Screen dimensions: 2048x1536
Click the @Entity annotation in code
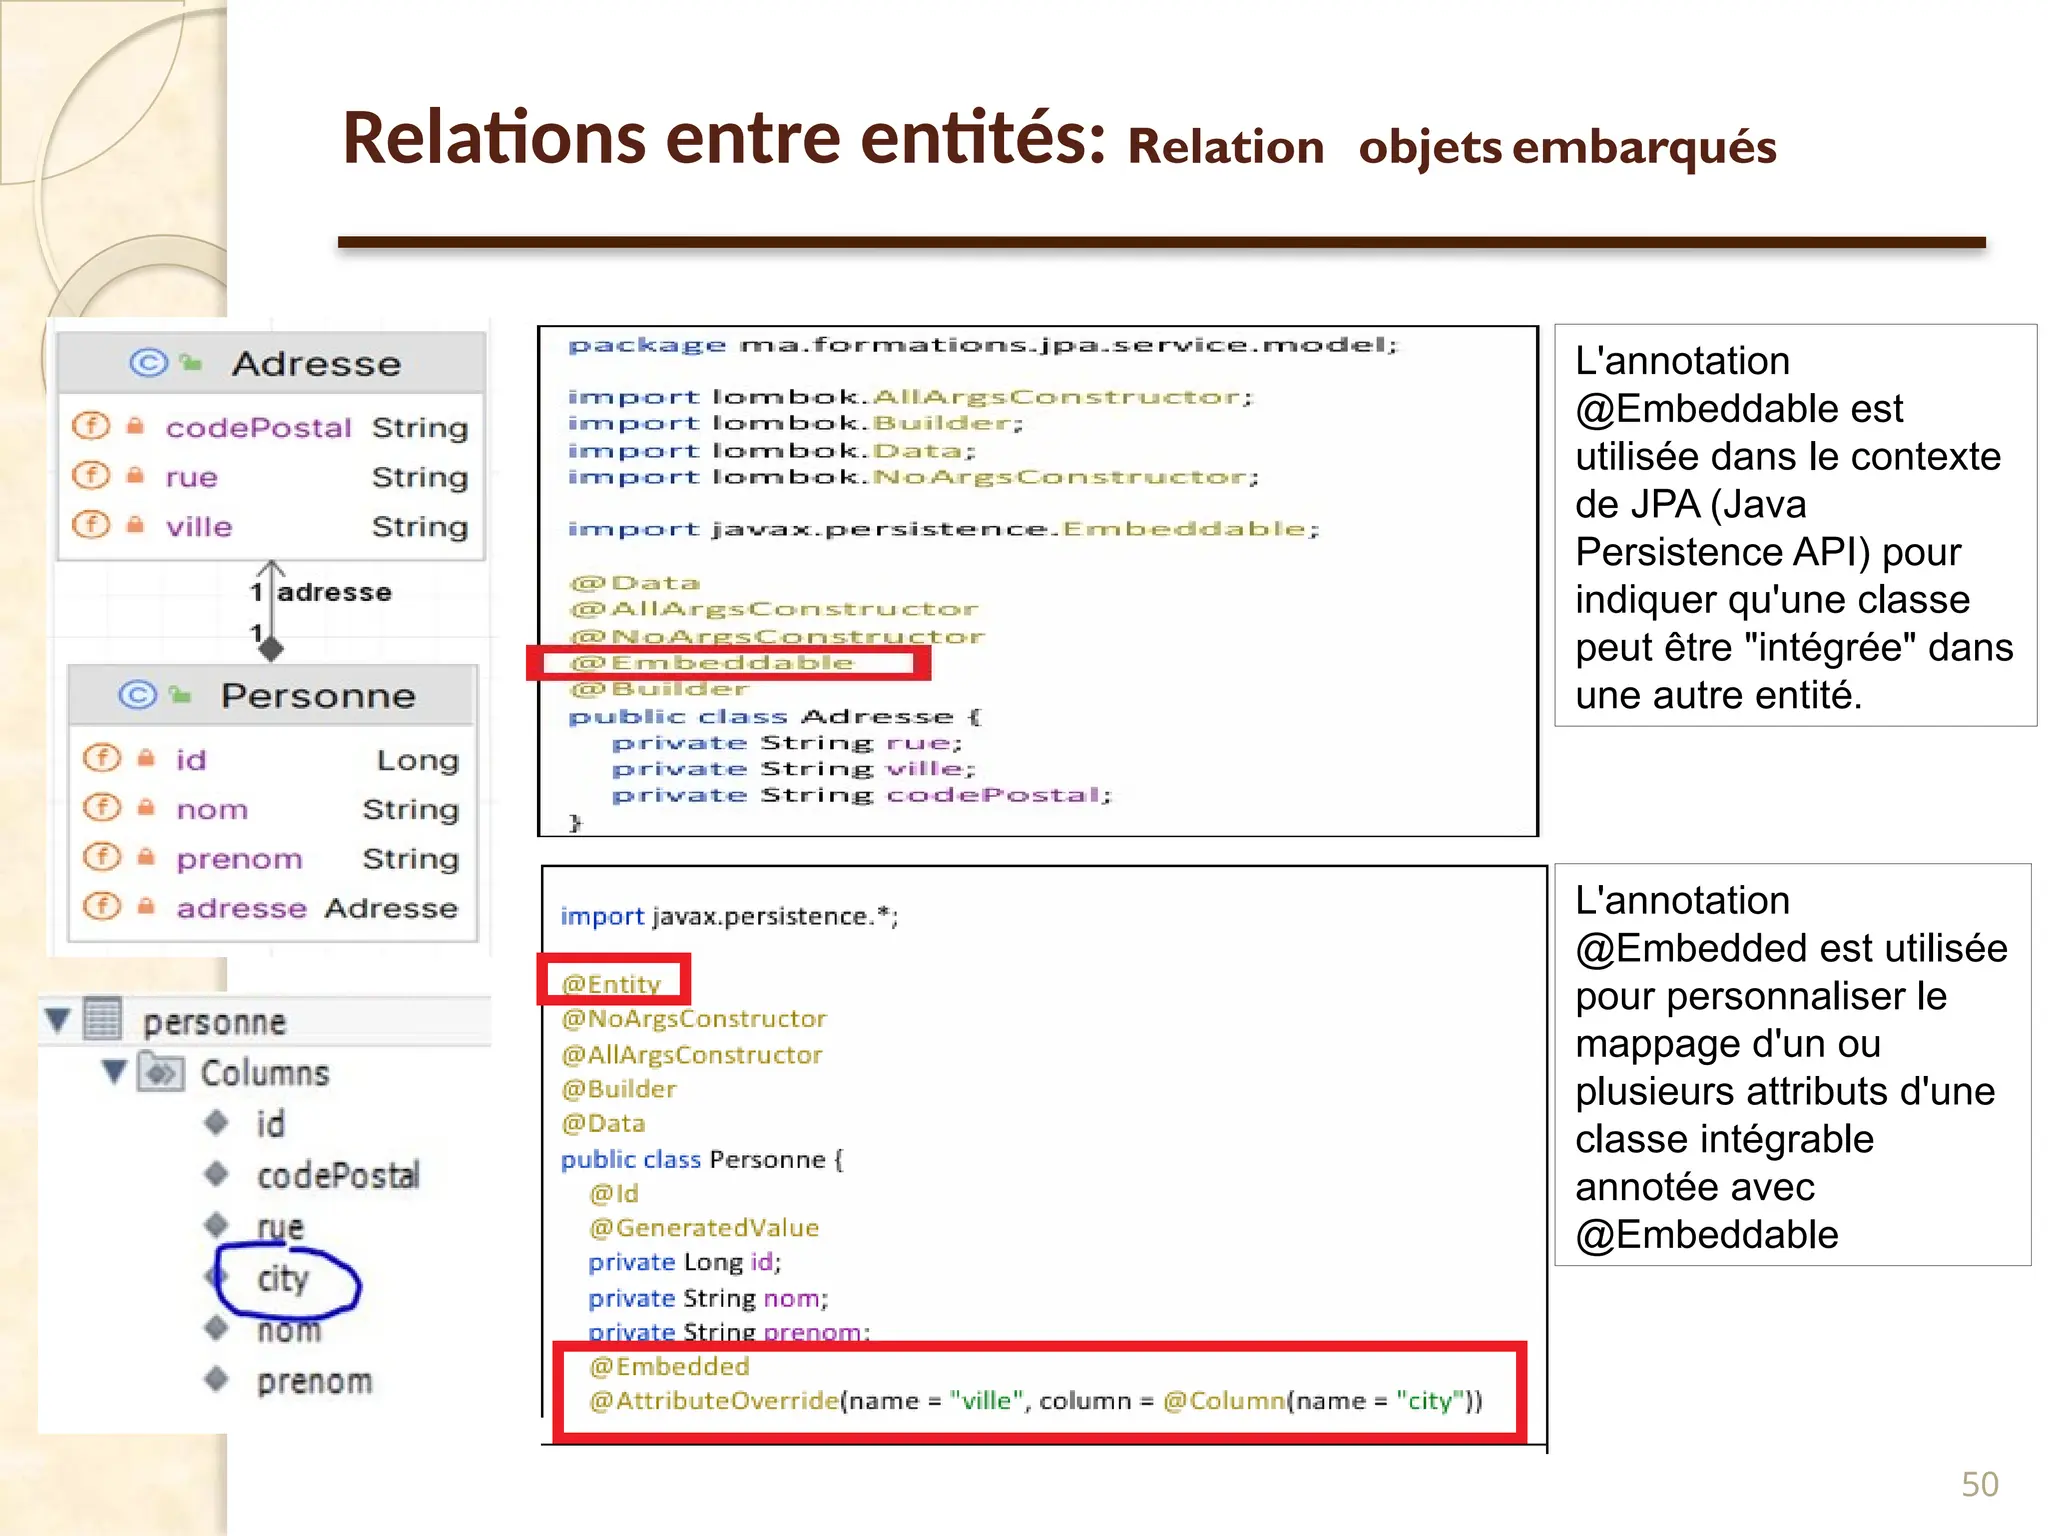(x=611, y=984)
